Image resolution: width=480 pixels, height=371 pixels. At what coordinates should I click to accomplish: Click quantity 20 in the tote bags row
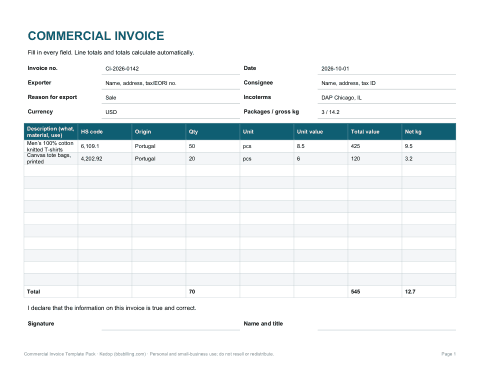pos(213,159)
